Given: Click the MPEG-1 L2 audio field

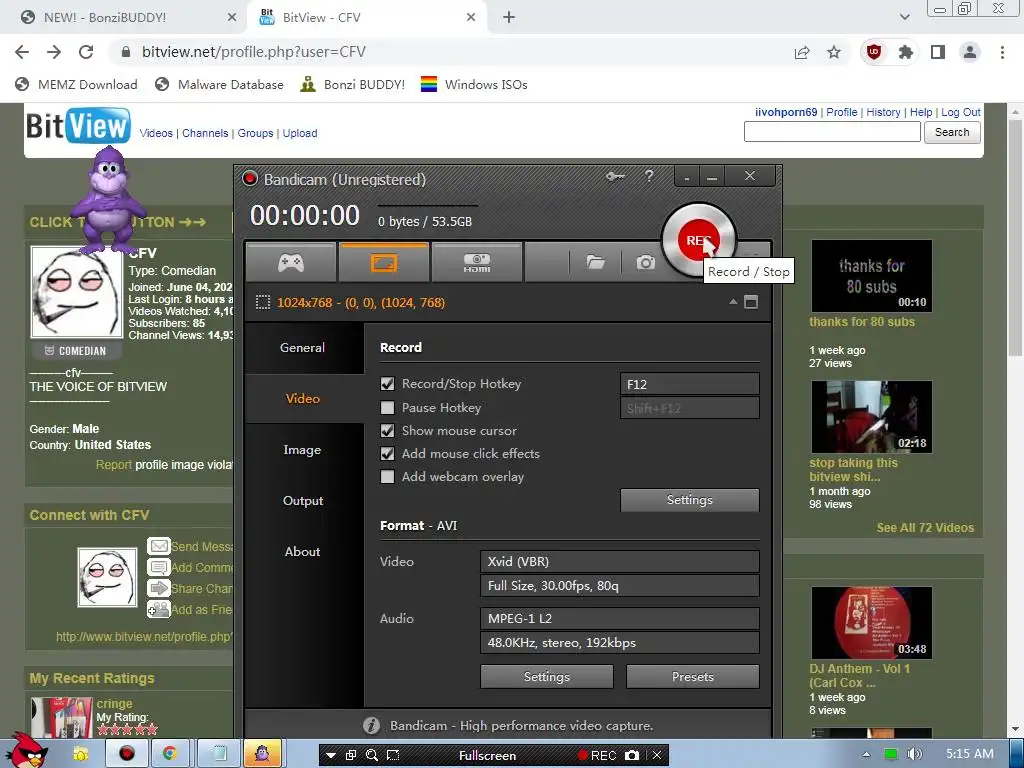Looking at the screenshot, I should tap(620, 618).
